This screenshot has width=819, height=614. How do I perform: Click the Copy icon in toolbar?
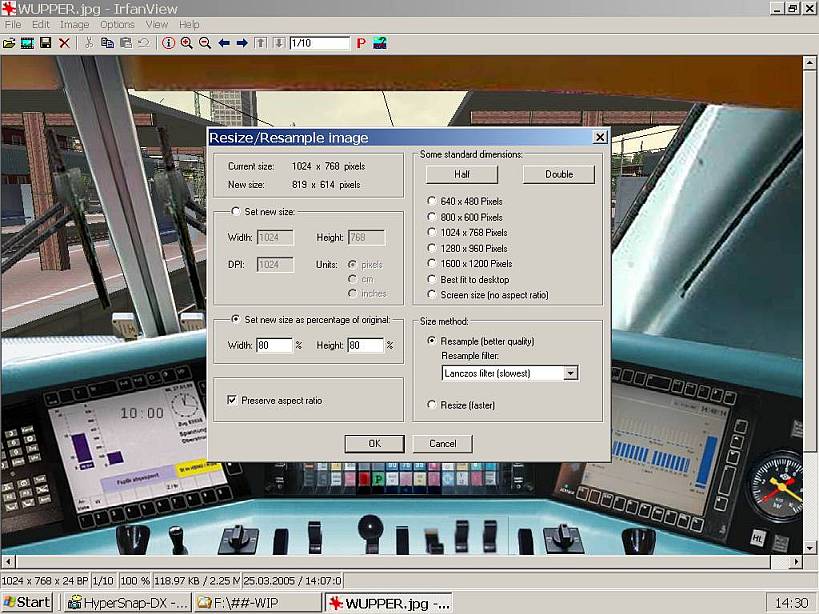107,43
